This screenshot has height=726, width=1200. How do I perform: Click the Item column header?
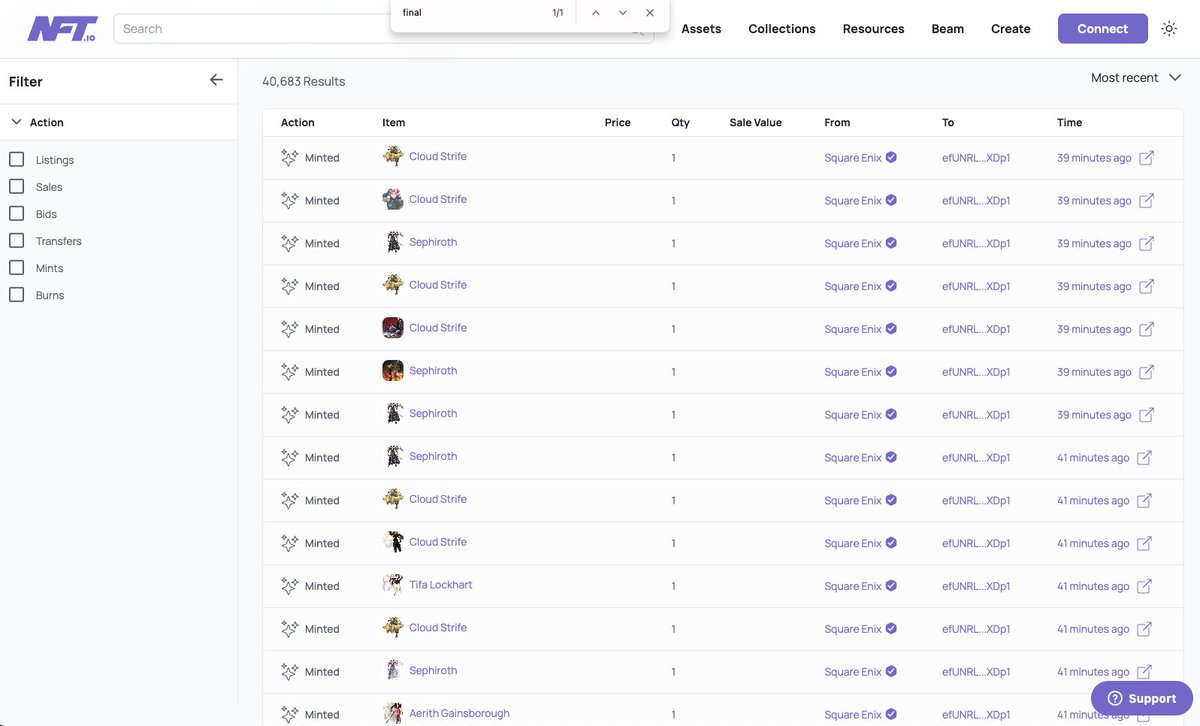point(393,122)
